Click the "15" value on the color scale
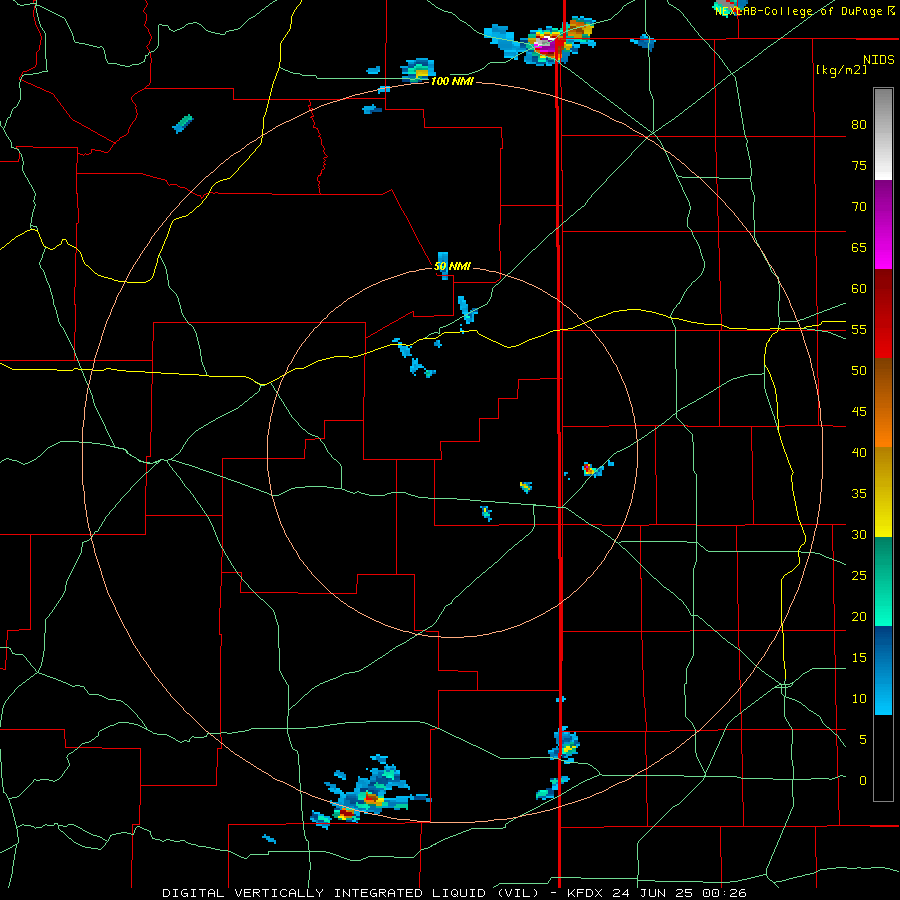Screen dimensions: 900x900 point(859,657)
